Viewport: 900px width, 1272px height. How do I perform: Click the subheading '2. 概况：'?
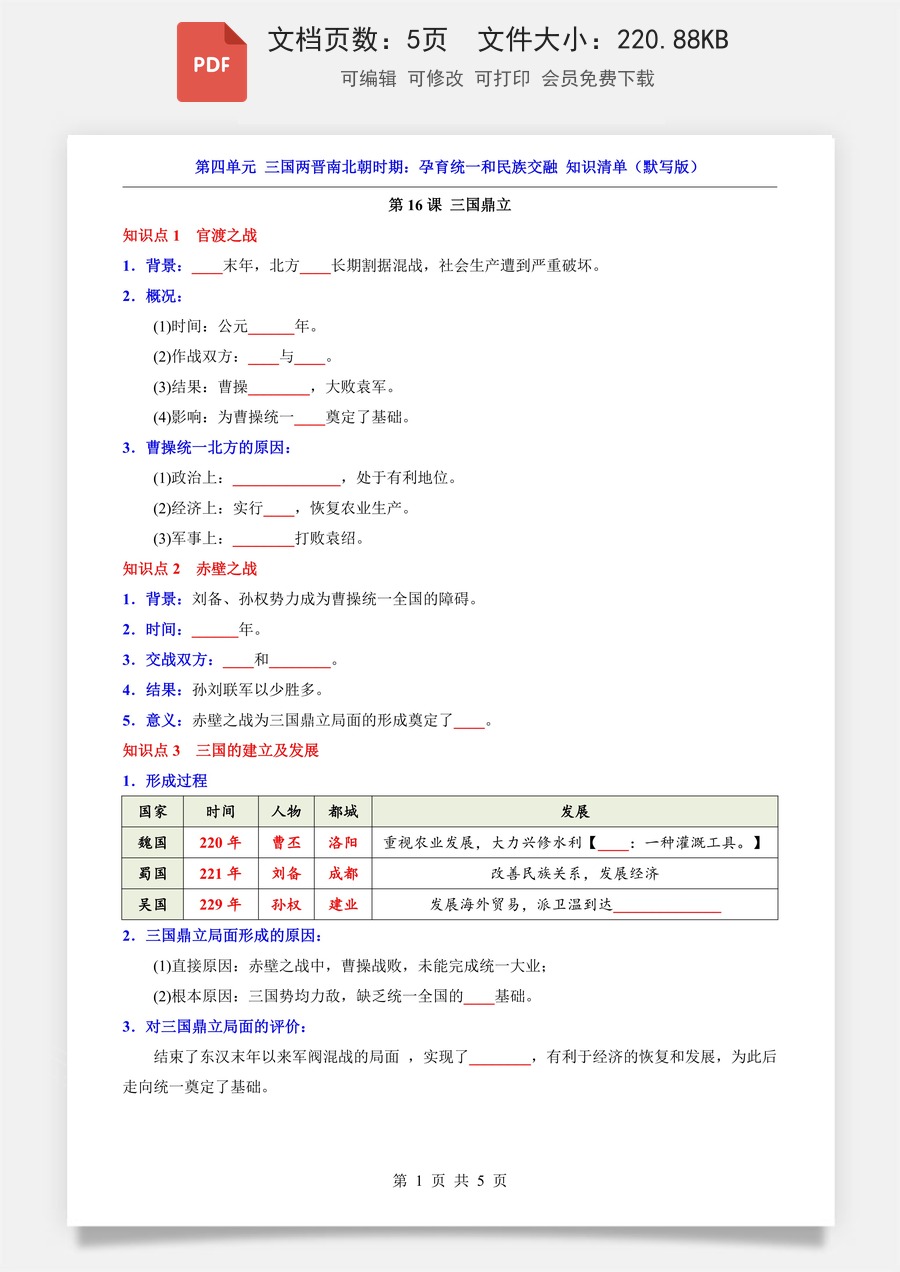click(x=153, y=296)
